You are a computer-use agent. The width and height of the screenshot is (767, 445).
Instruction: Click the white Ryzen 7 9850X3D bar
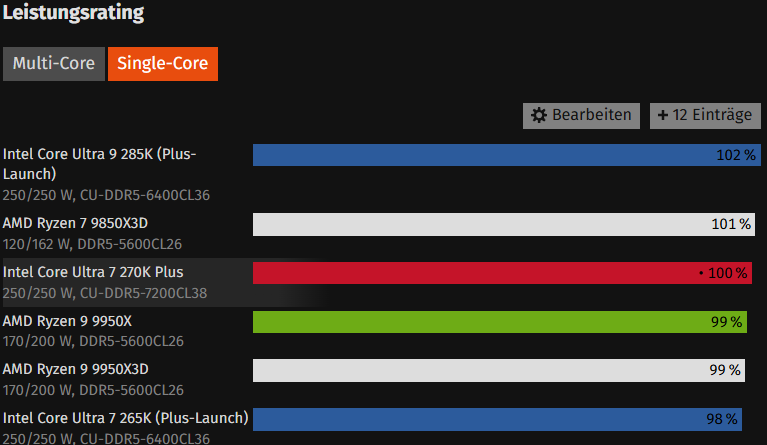504,224
